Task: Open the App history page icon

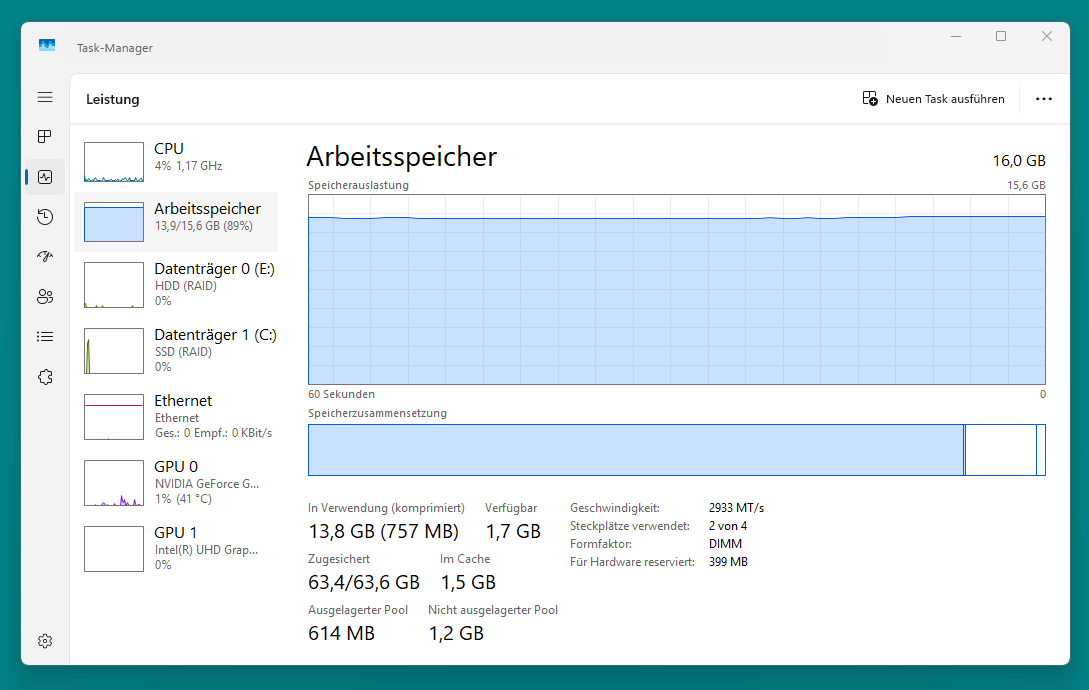Action: pos(45,217)
